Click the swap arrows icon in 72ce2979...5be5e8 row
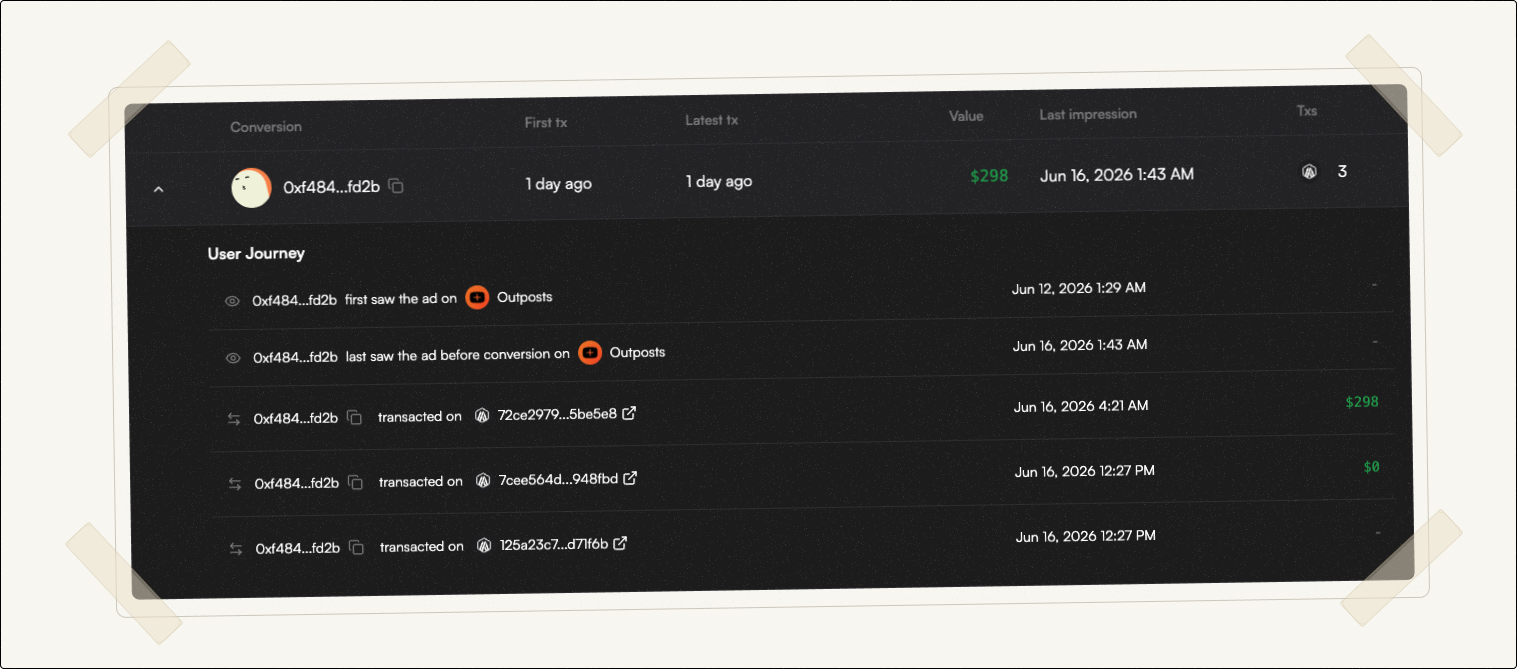Image resolution: width=1517 pixels, height=669 pixels. [x=234, y=419]
